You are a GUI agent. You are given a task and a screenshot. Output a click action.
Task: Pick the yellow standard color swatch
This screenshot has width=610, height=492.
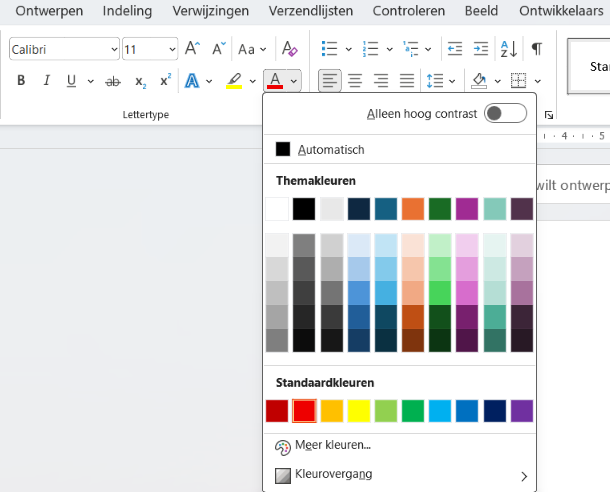[x=359, y=411]
